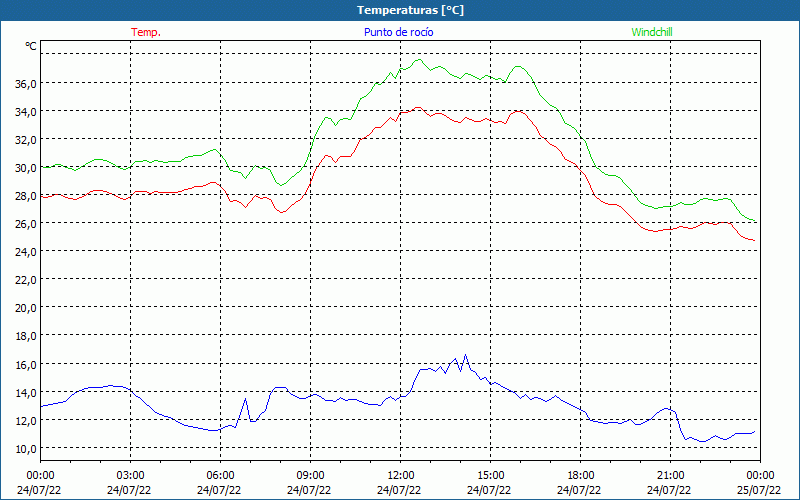
Task: Click the '24/07/22' date under 09:00
Action: (309, 490)
